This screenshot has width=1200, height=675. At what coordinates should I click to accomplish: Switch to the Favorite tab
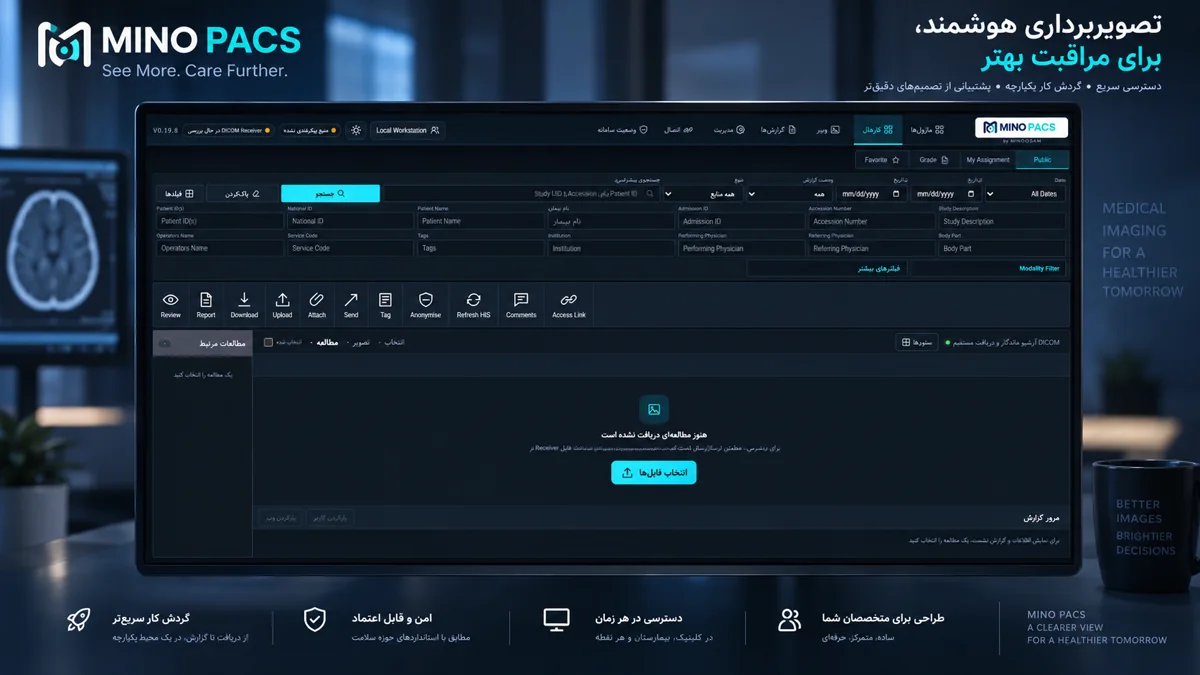tap(882, 160)
